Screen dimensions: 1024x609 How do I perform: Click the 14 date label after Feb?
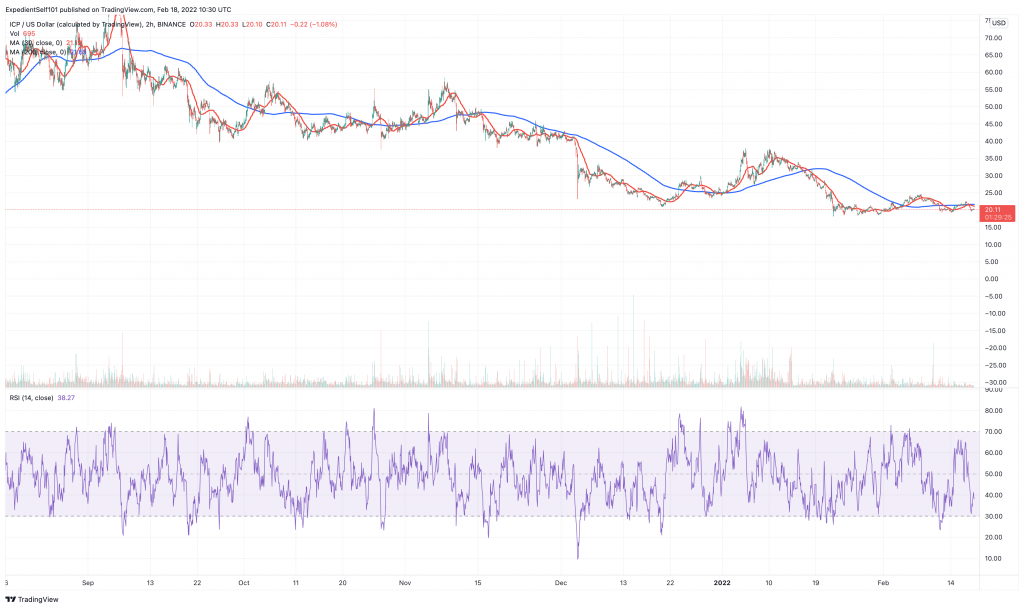point(951,582)
